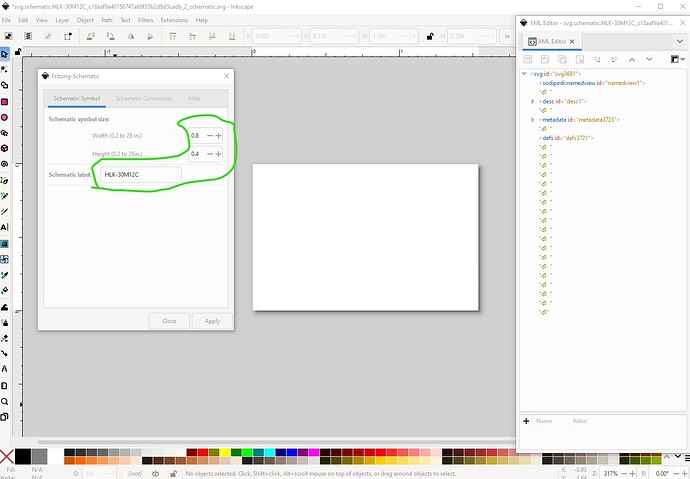Screen dimensions: 690x479
Task: Activate the Text tool
Action: point(4,227)
